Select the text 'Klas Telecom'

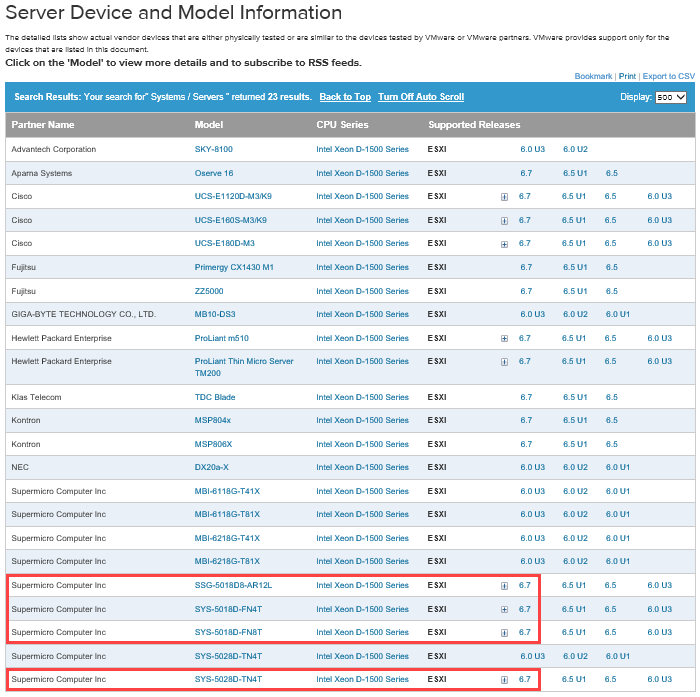[x=36, y=397]
